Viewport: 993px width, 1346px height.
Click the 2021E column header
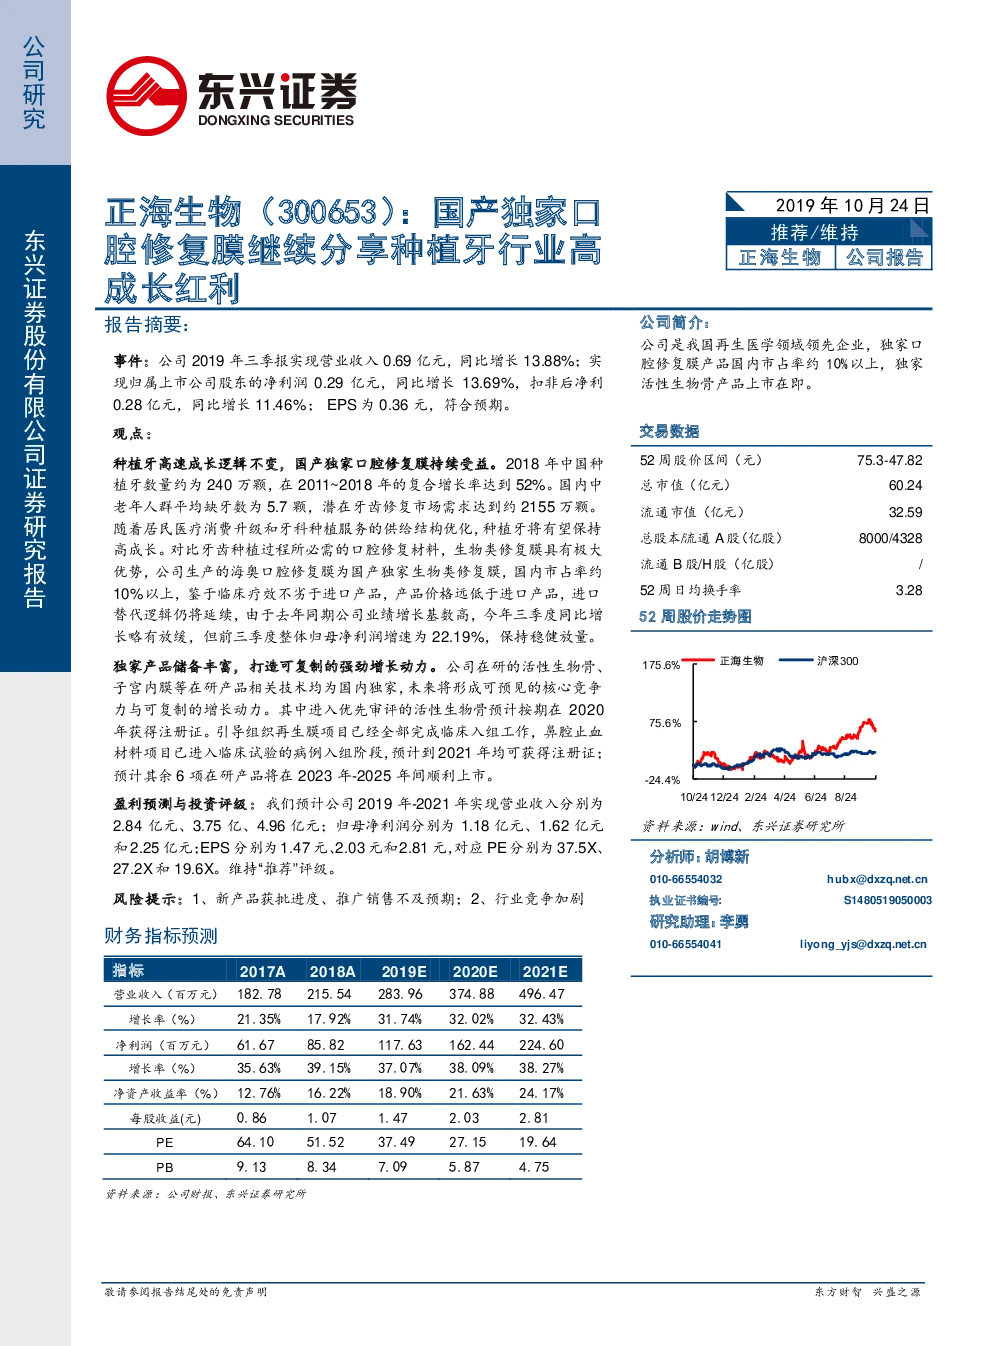coord(545,971)
